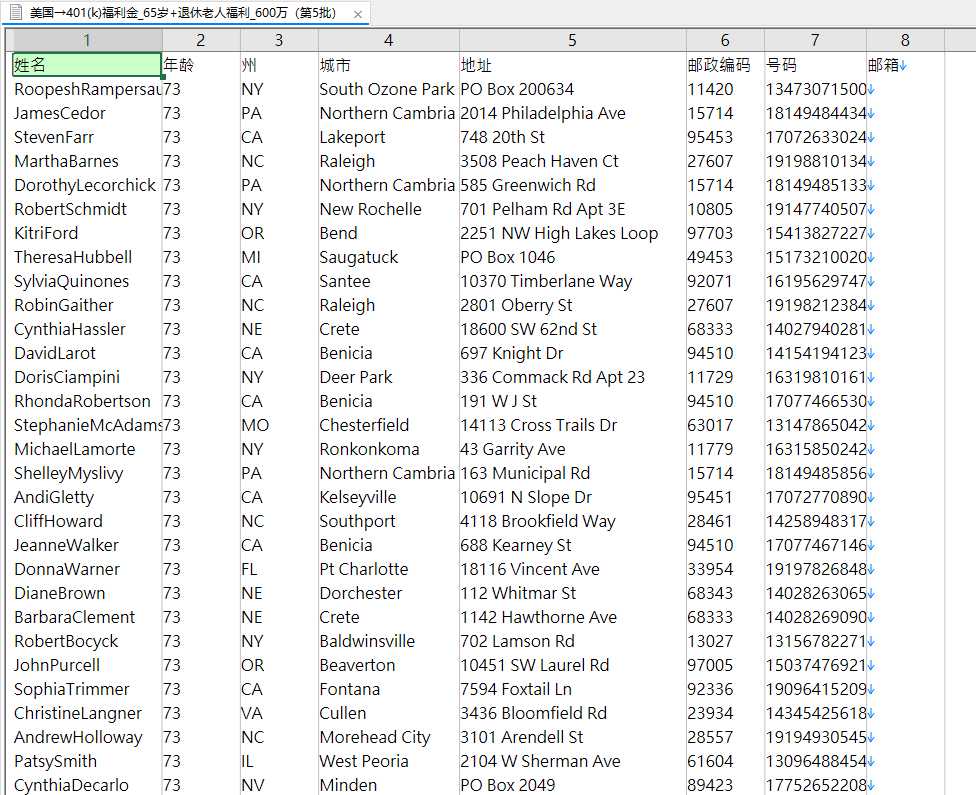Click the phone number 18149484434
976x795 pixels.
coord(816,113)
